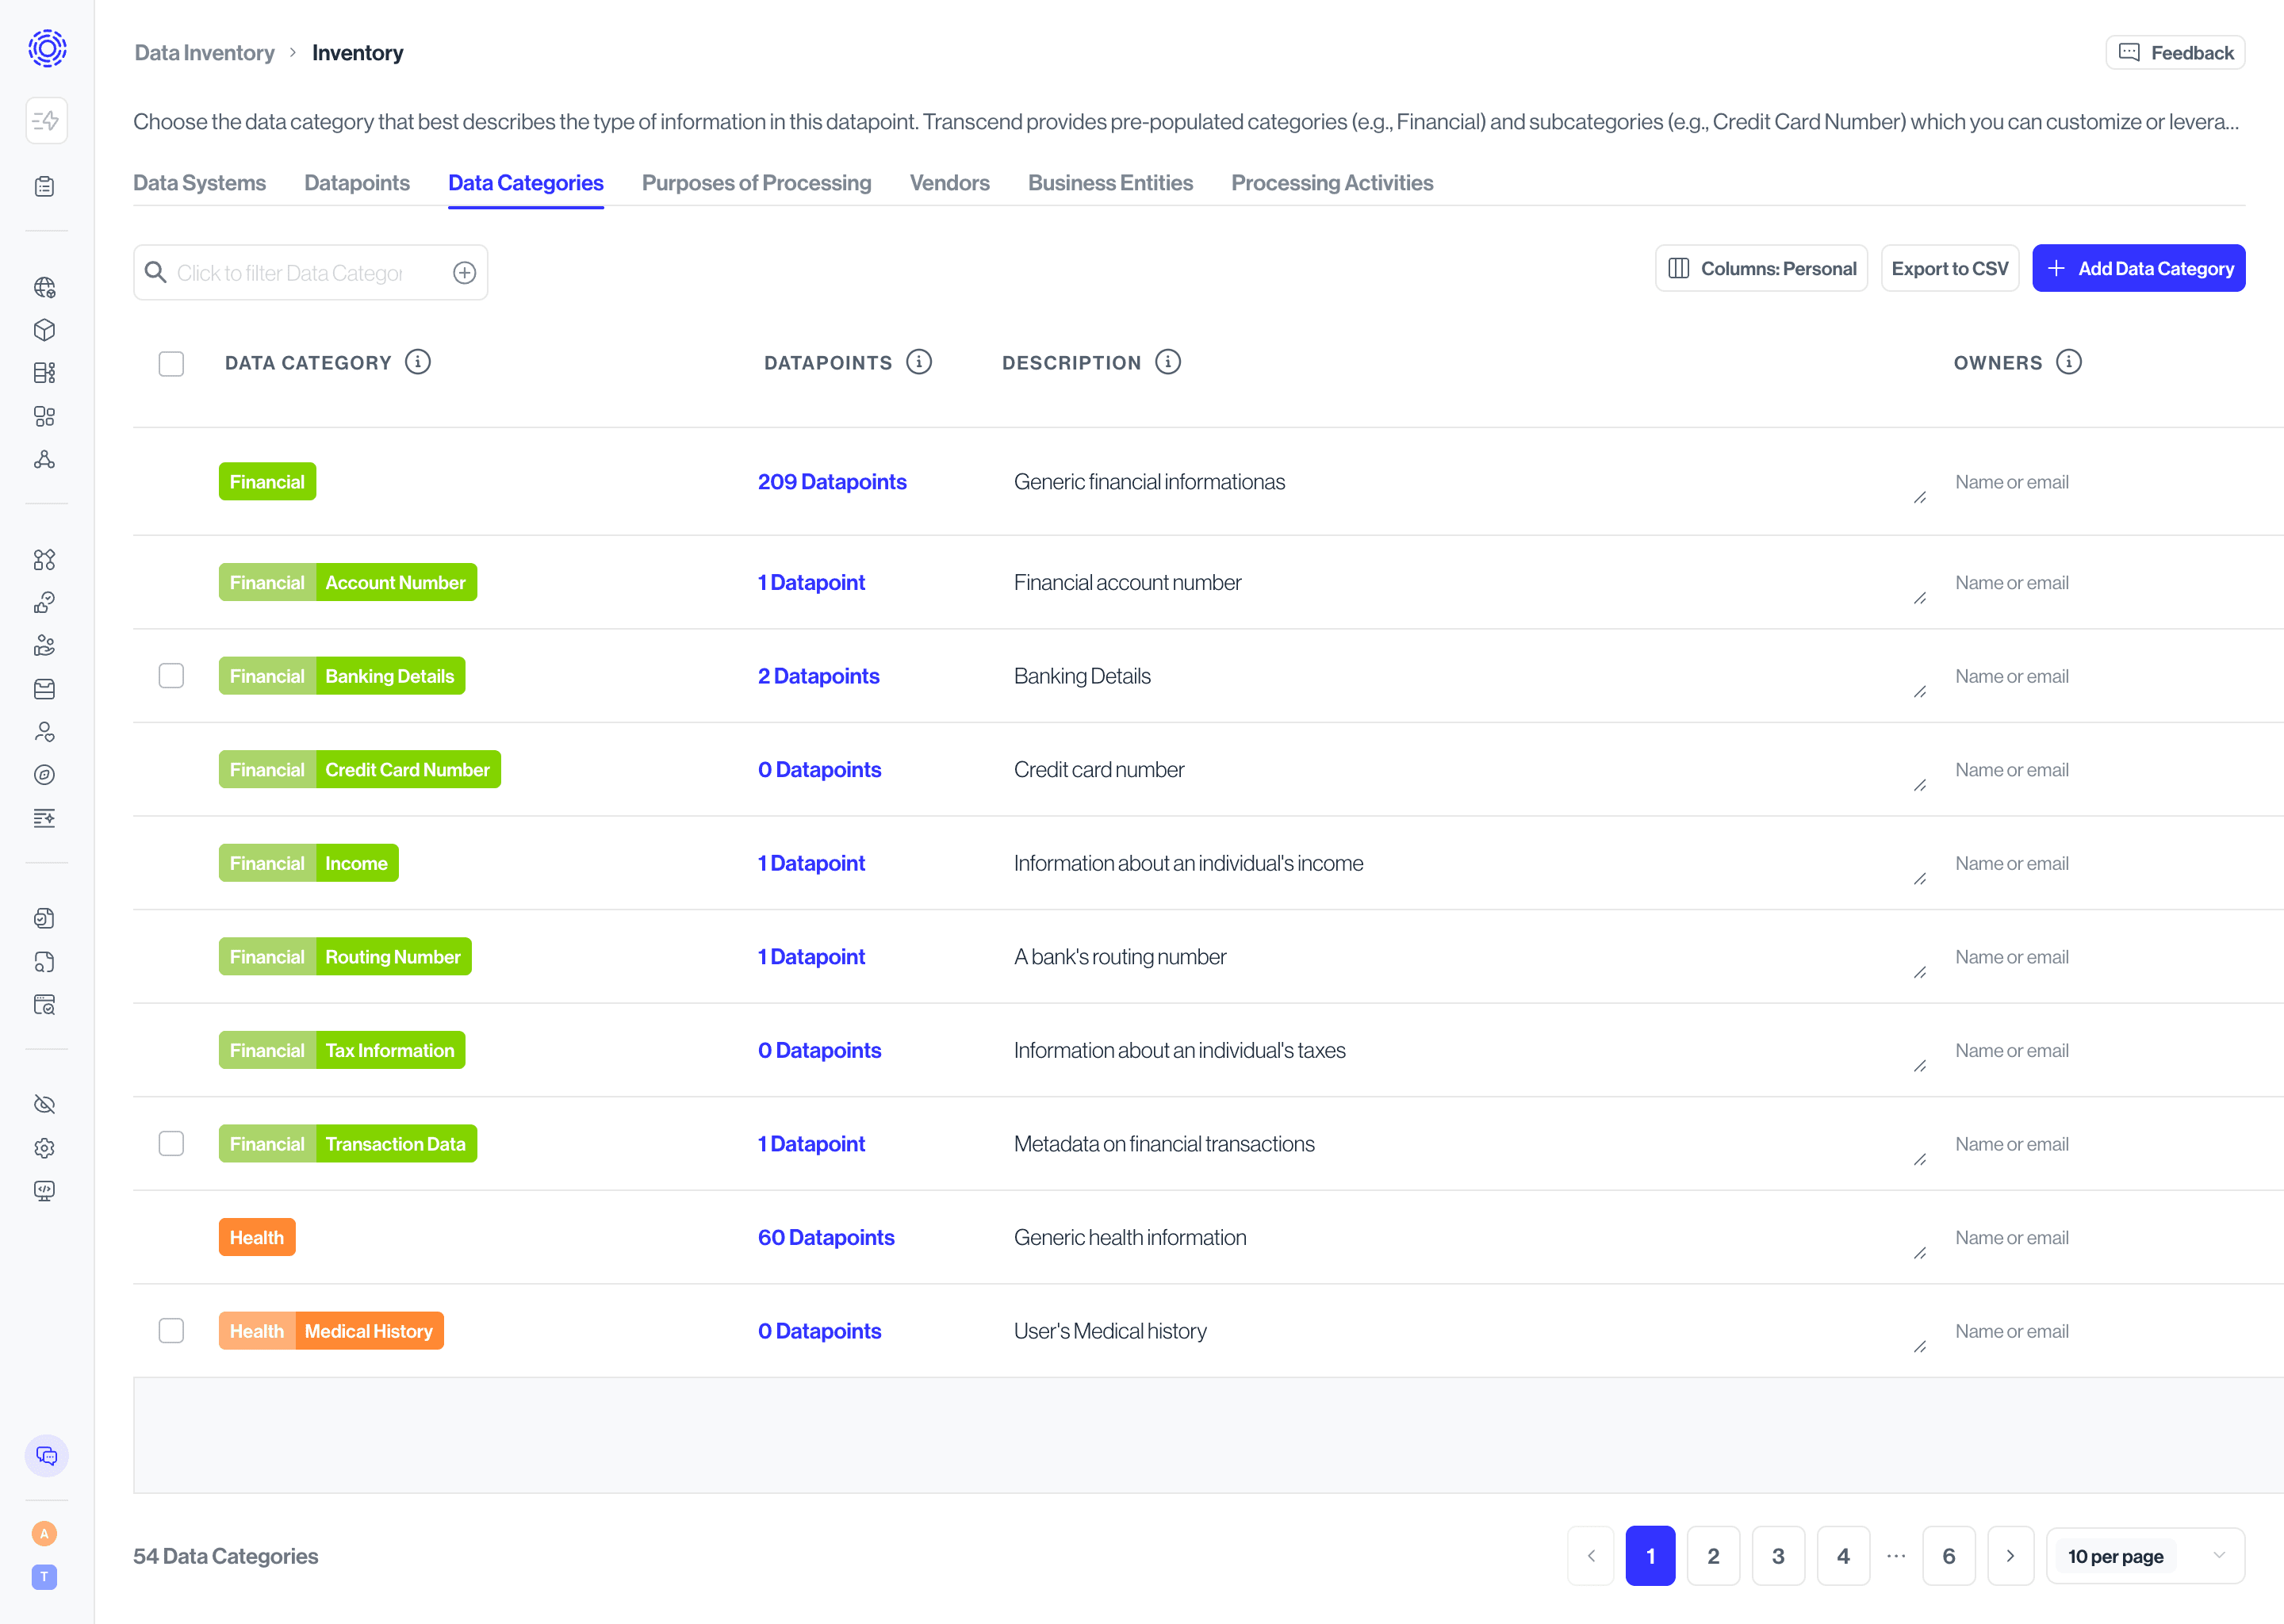Click the network nodes sidebar icon
This screenshot has width=2284, height=1624.
click(44, 460)
